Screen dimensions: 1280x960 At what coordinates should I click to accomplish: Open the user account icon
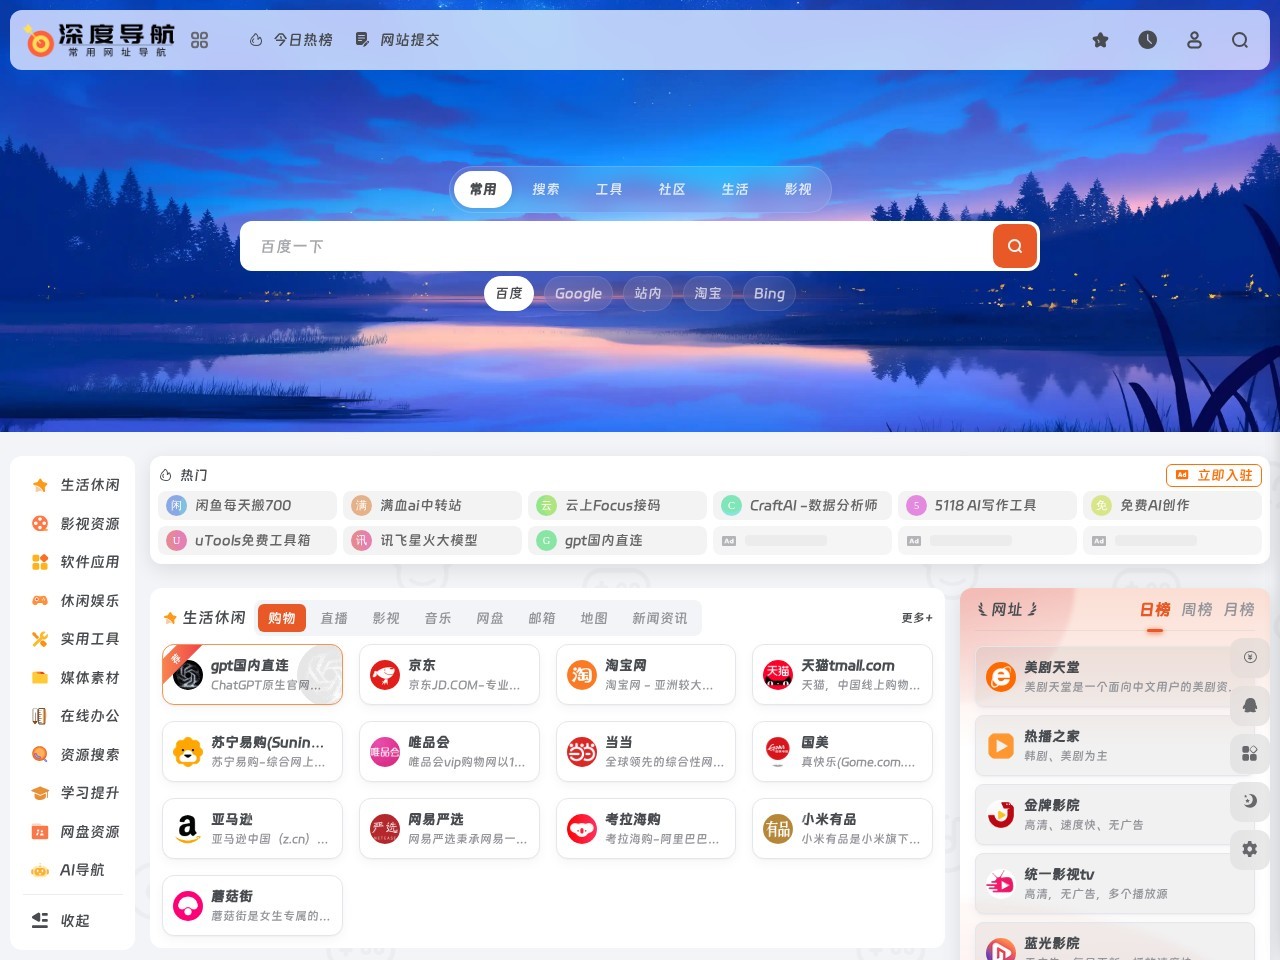1194,40
